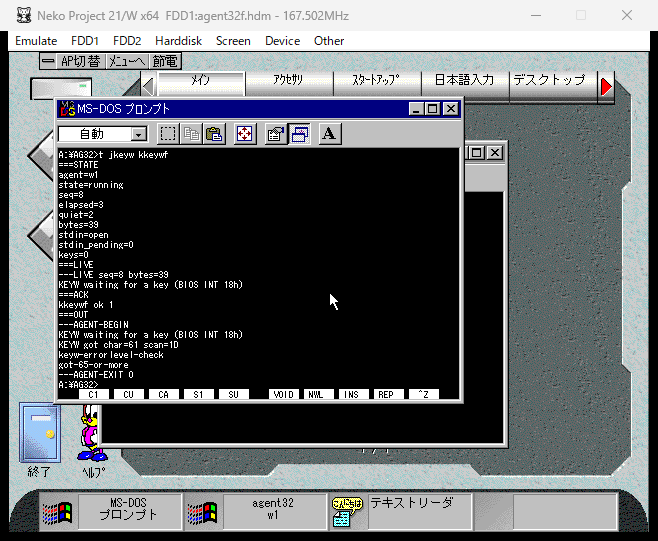Click the left arrow tab scroller

click(148, 87)
